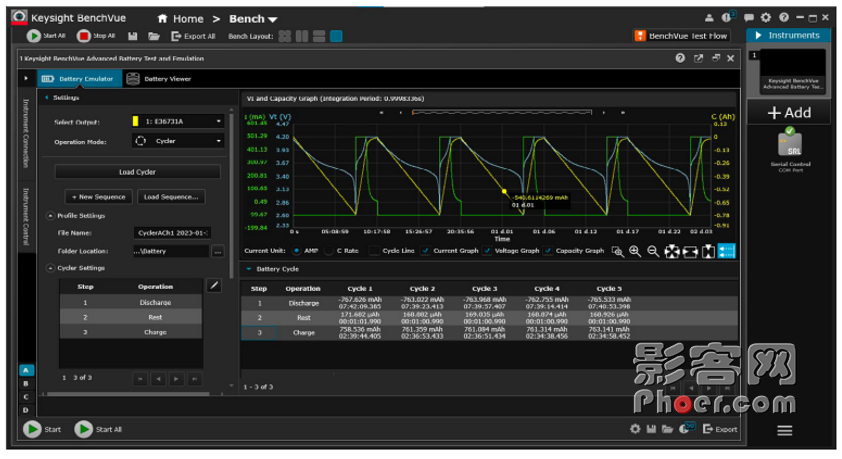Click the horizontal autoscale graph icon

click(x=690, y=251)
